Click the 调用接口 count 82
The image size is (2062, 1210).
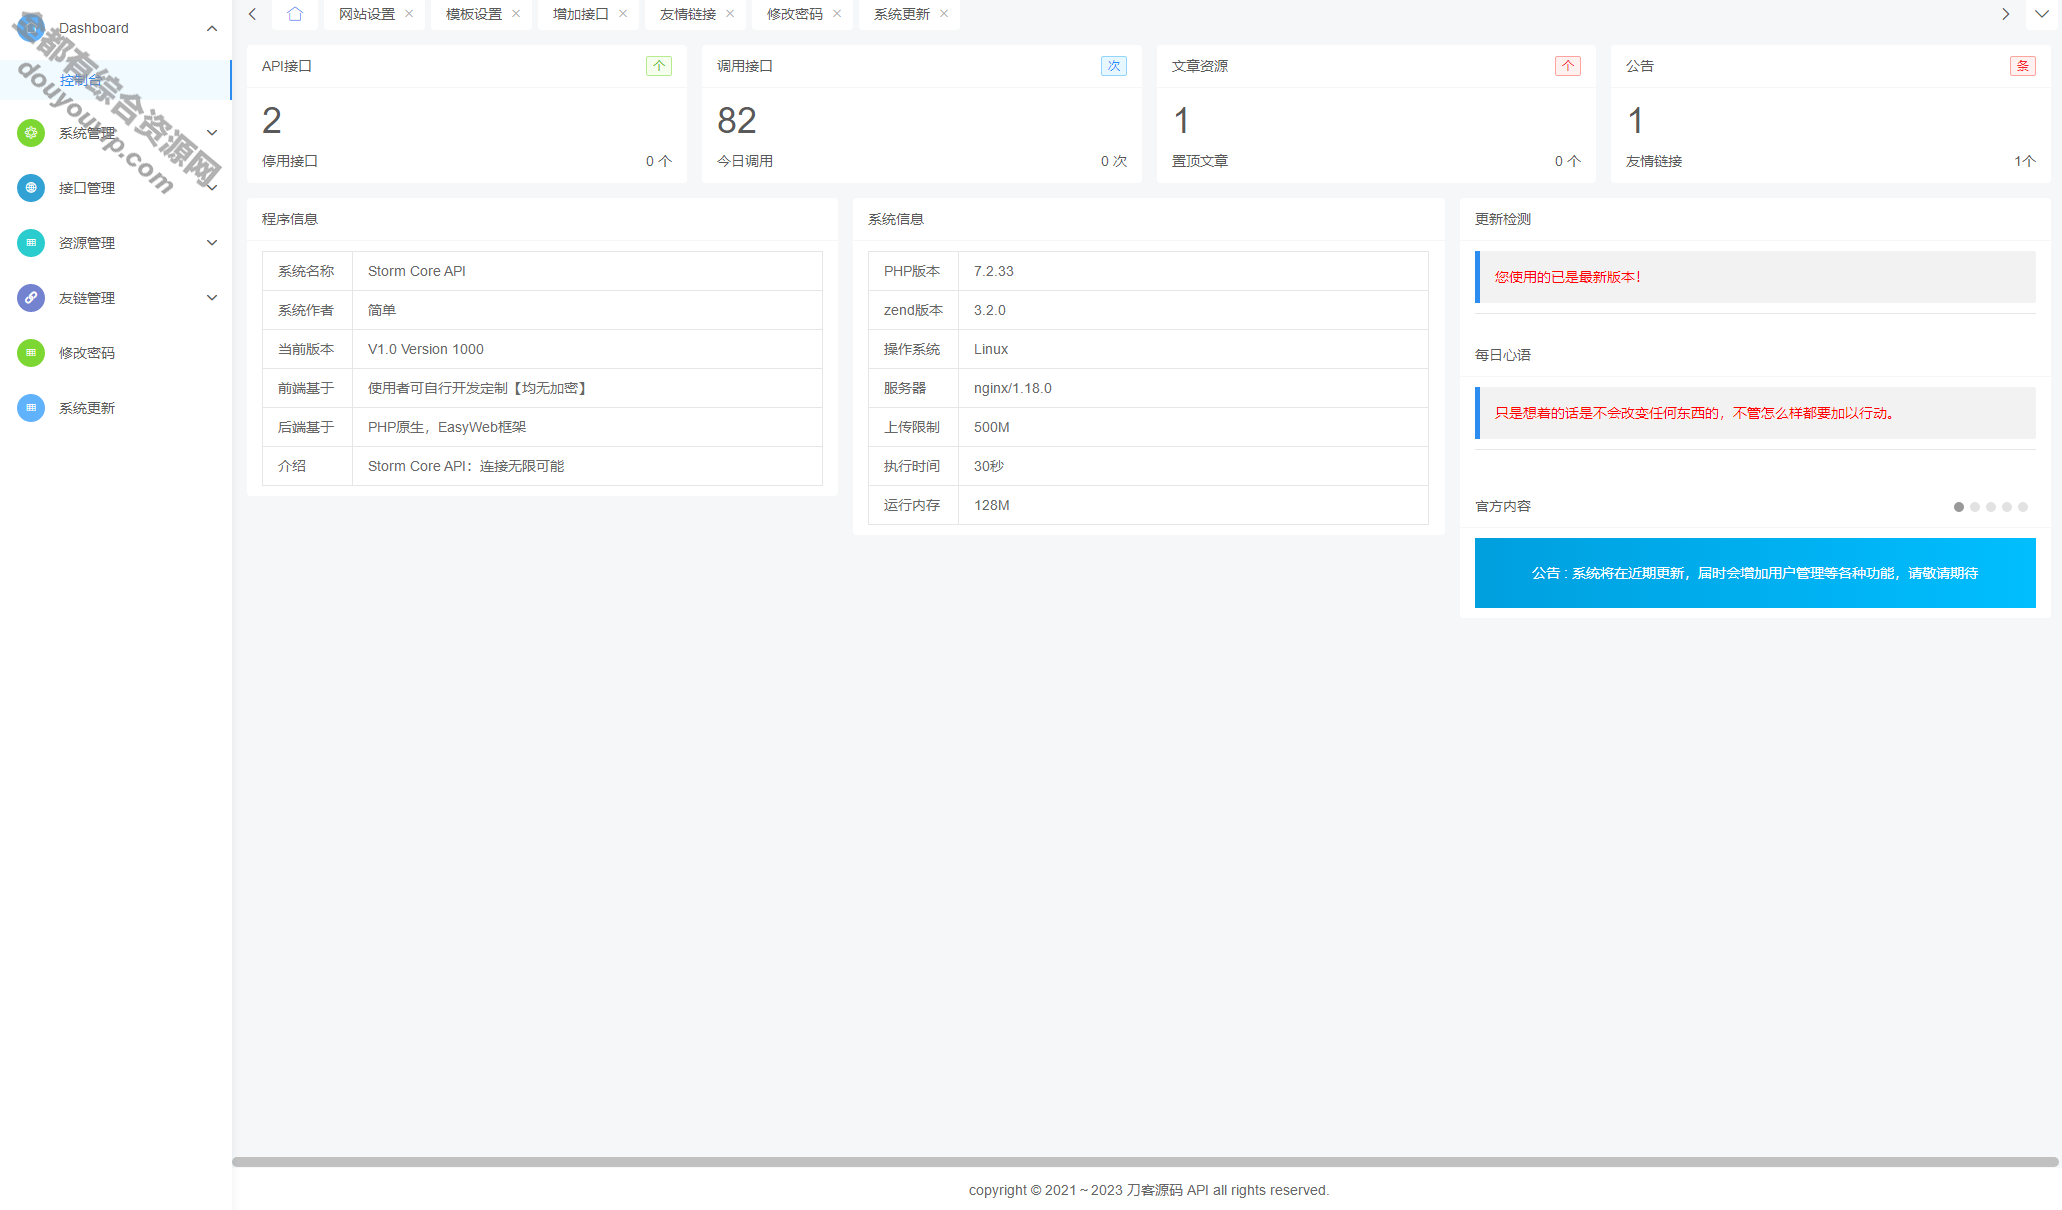(x=737, y=121)
